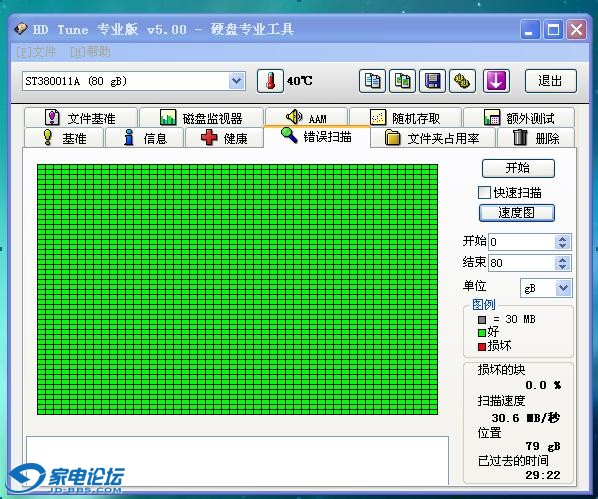Screen dimensions: 598x499
Task: Click the copy screenshot toolbar icon
Action: pyautogui.click(x=402, y=81)
